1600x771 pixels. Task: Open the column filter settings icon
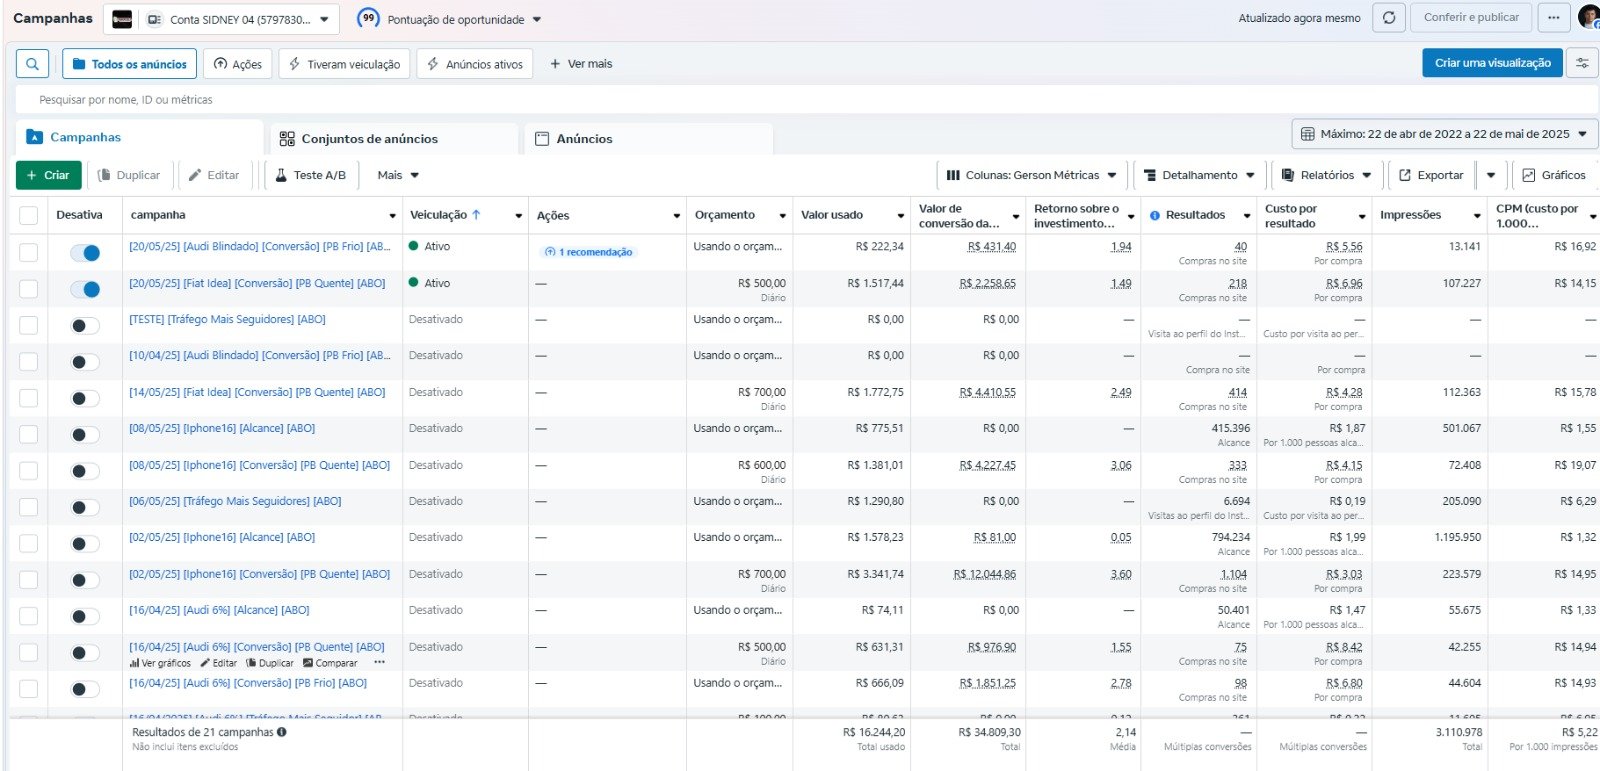(x=1582, y=63)
